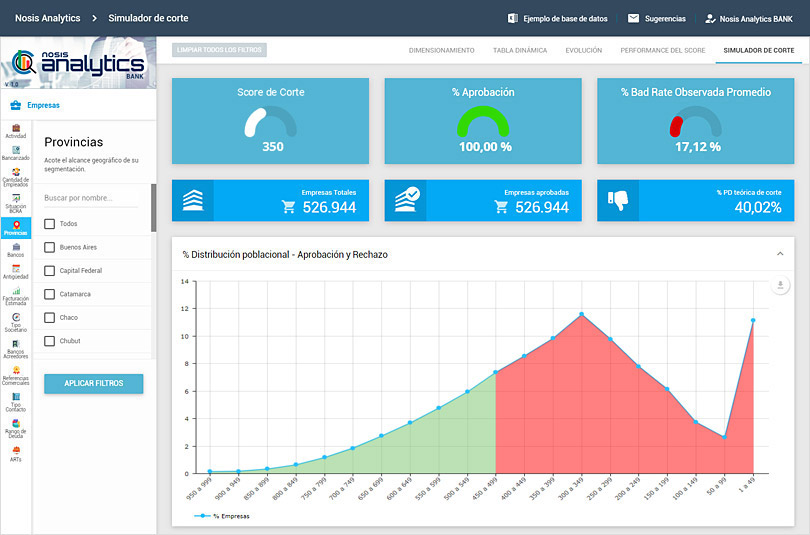Click the Simulador de corte breadcrumb text
Image resolution: width=810 pixels, height=535 pixels.
click(148, 18)
